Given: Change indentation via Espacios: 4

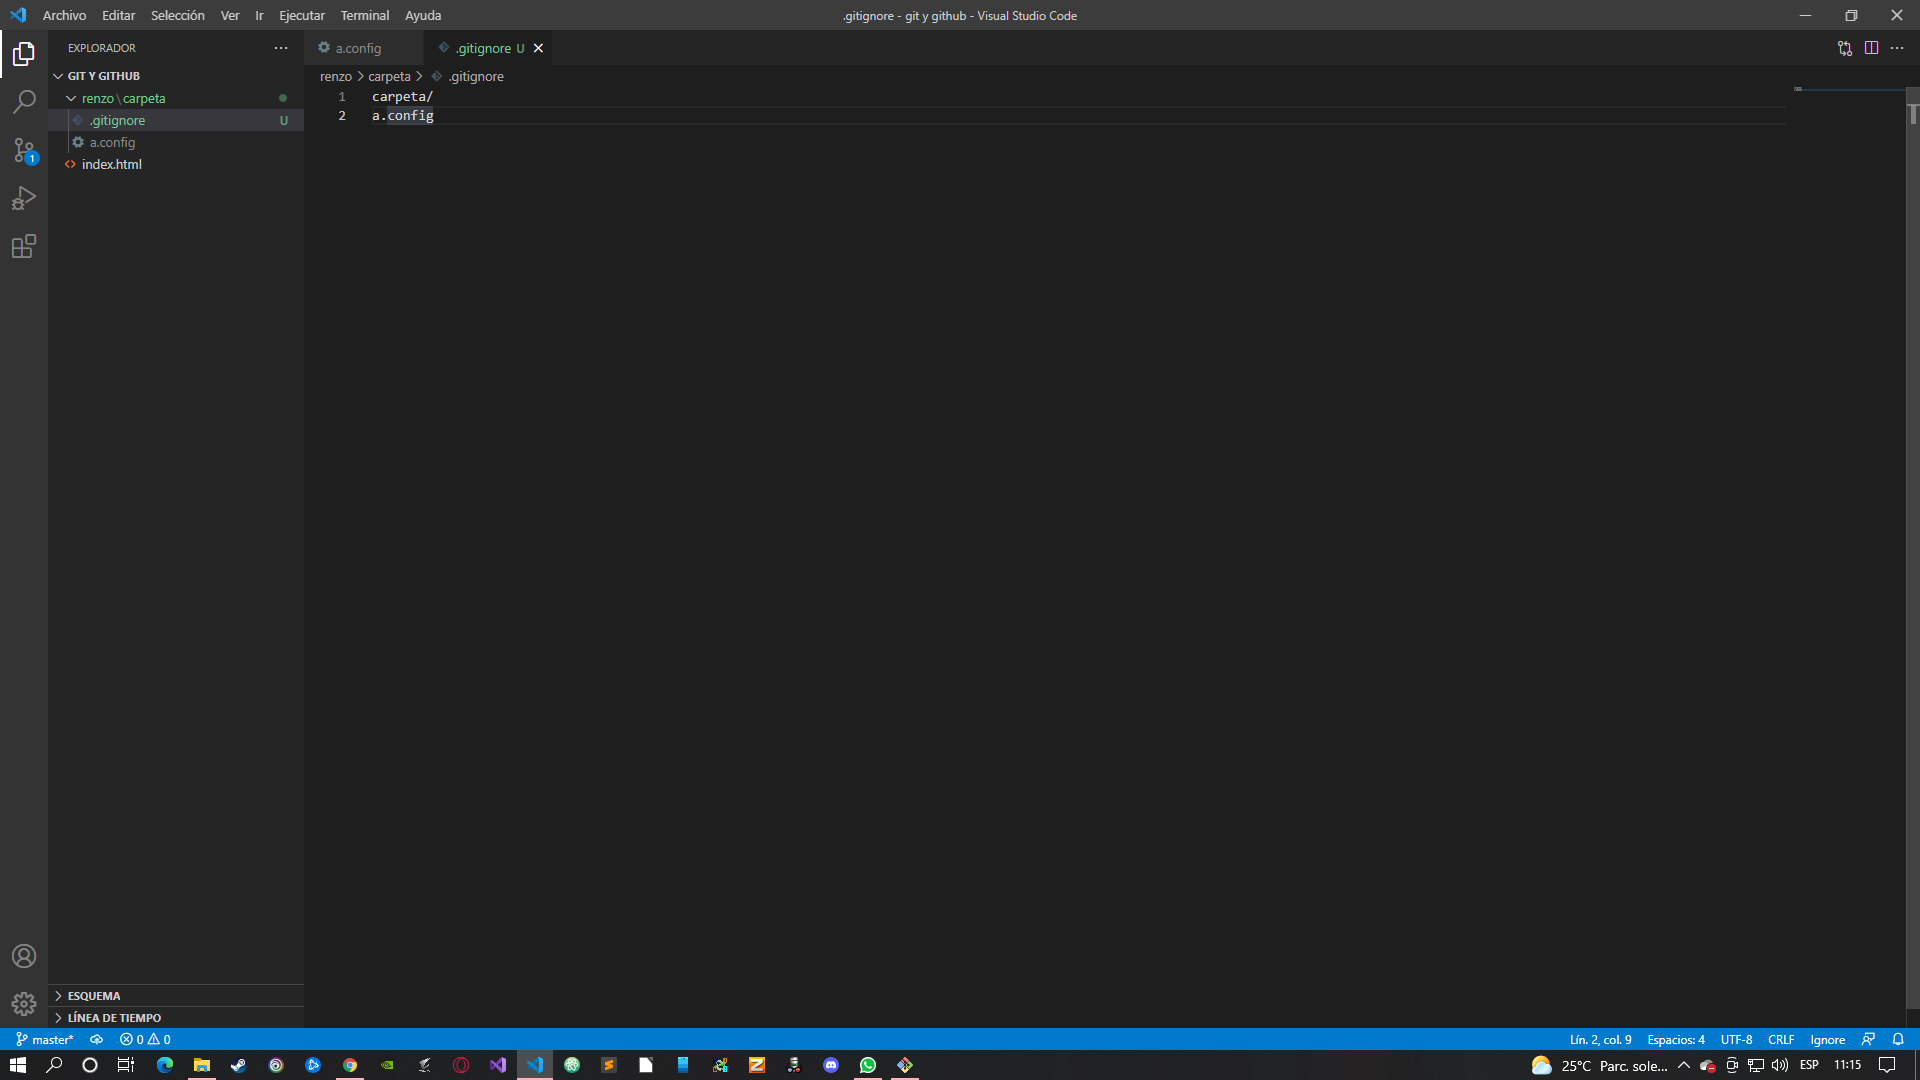Looking at the screenshot, I should [1676, 1039].
